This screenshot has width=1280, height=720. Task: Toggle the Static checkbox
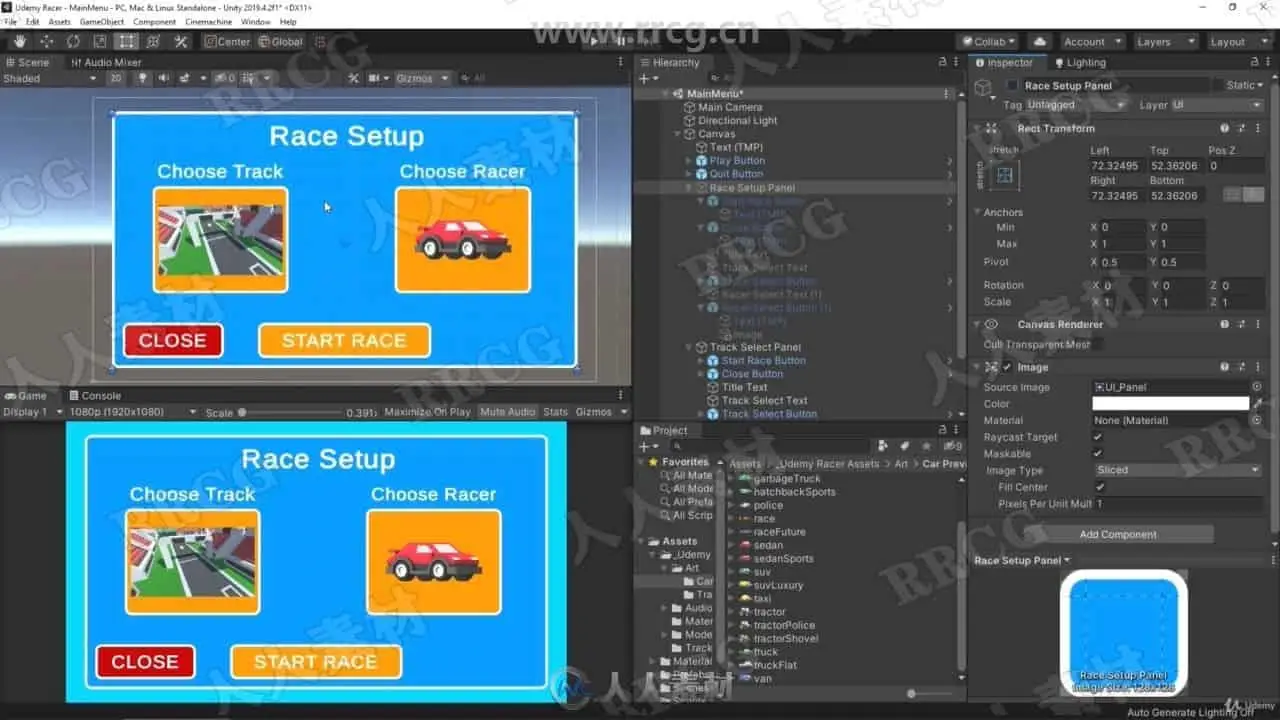pyautogui.click(x=1218, y=86)
